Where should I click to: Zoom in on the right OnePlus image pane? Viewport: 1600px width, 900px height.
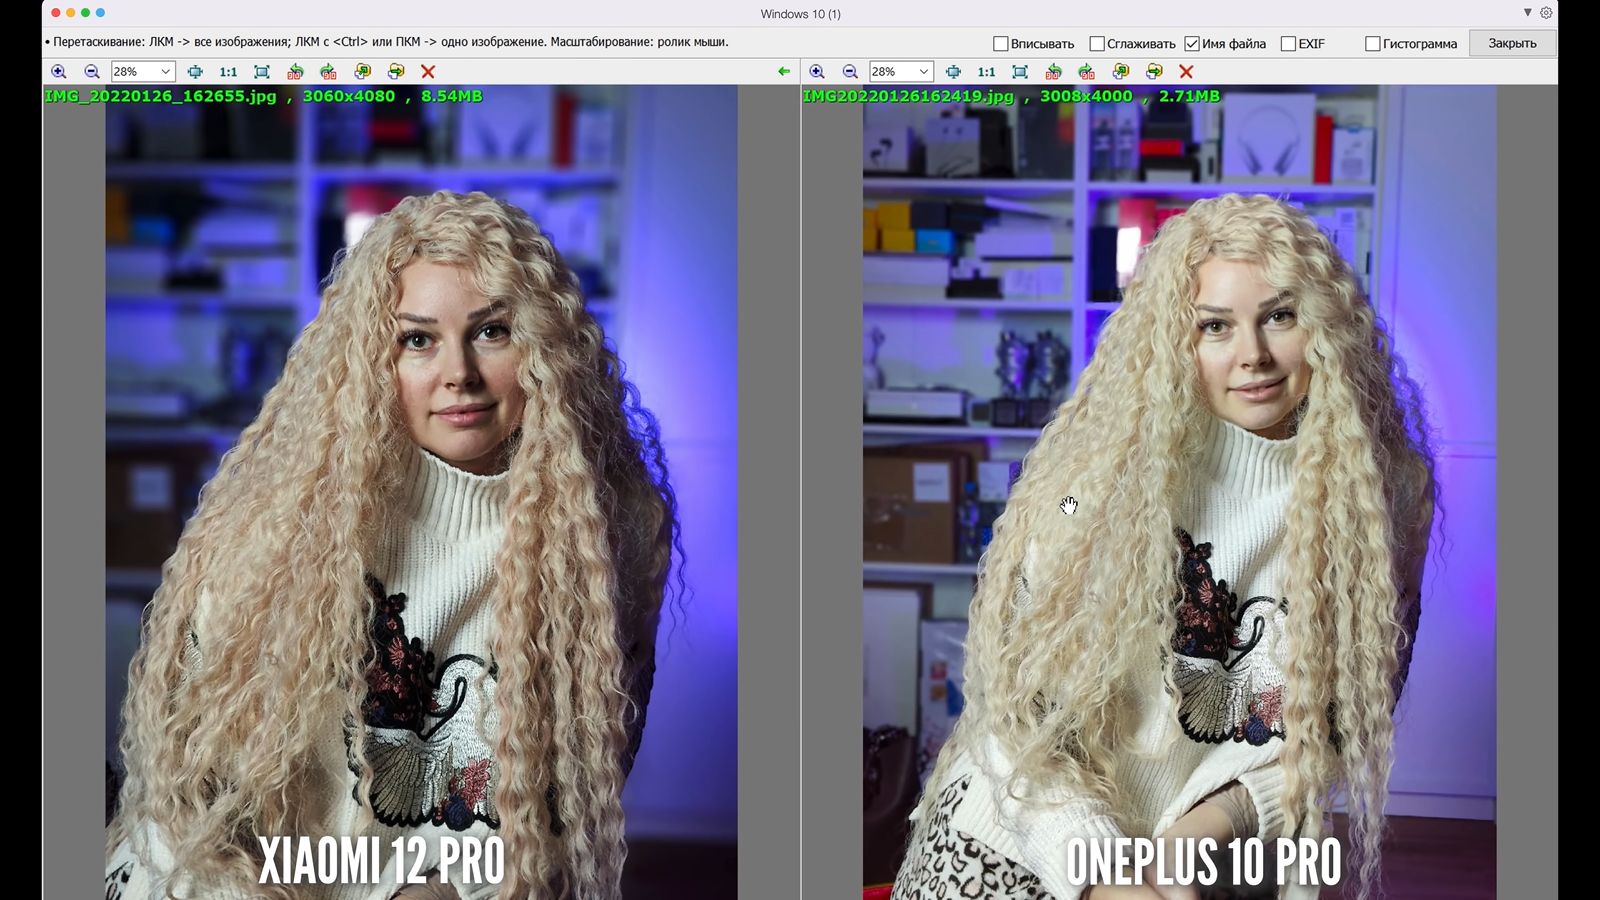point(817,72)
